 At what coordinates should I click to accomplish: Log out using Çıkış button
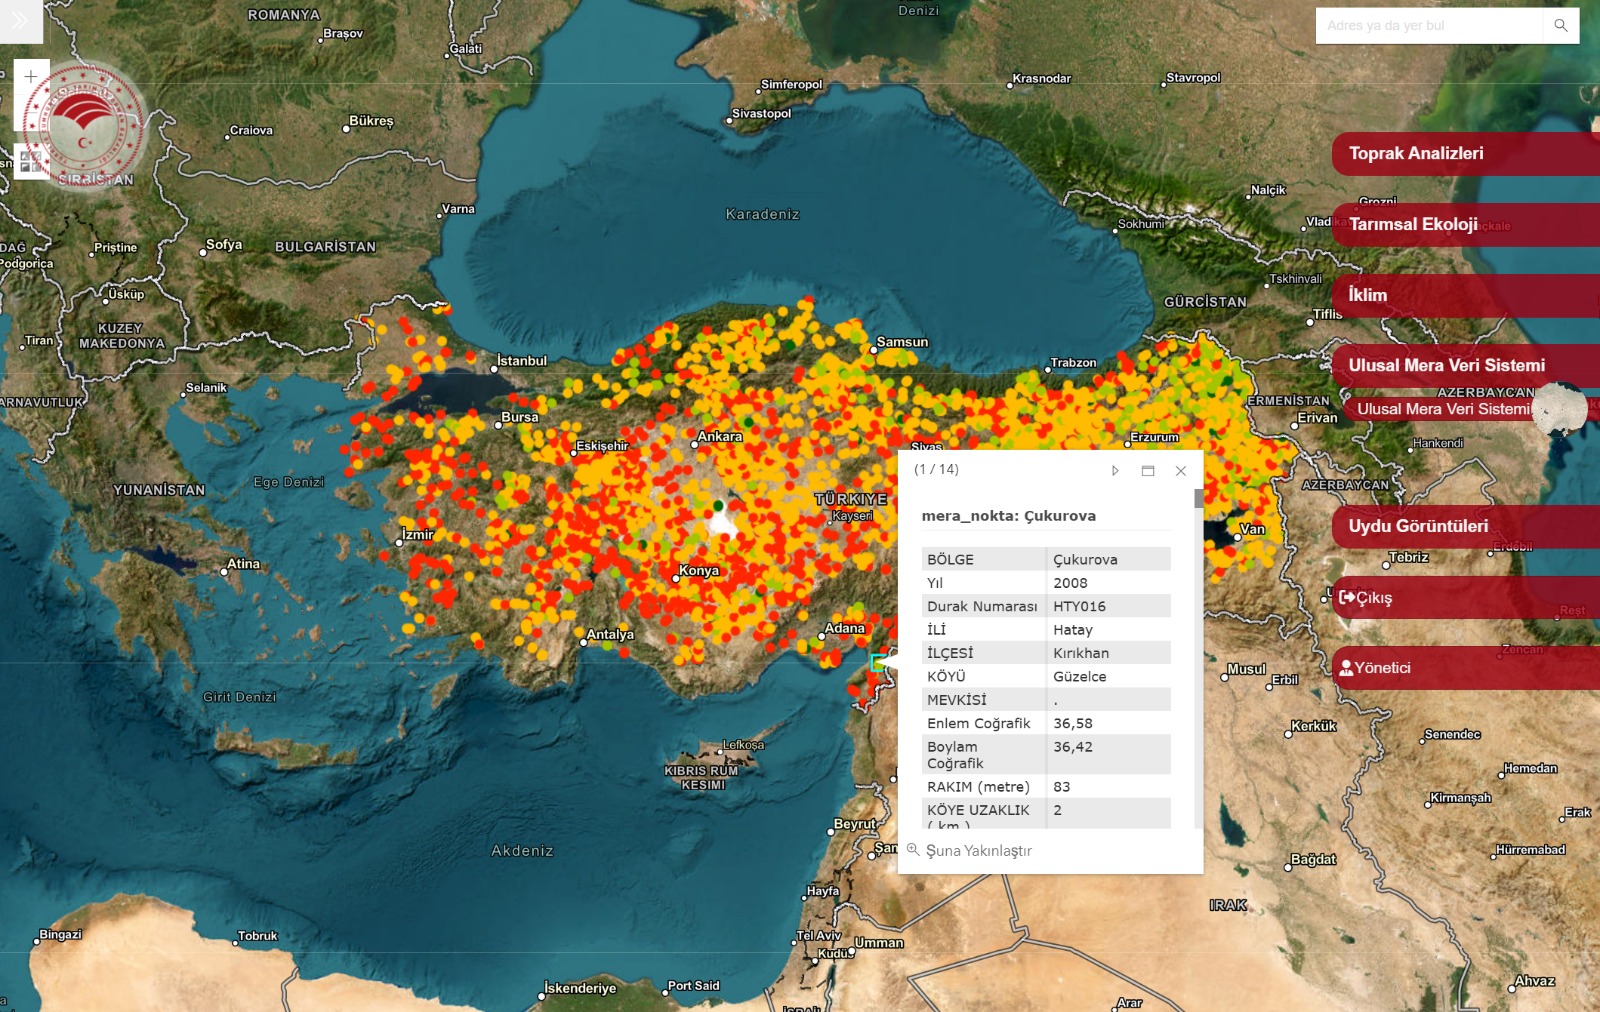point(1366,598)
